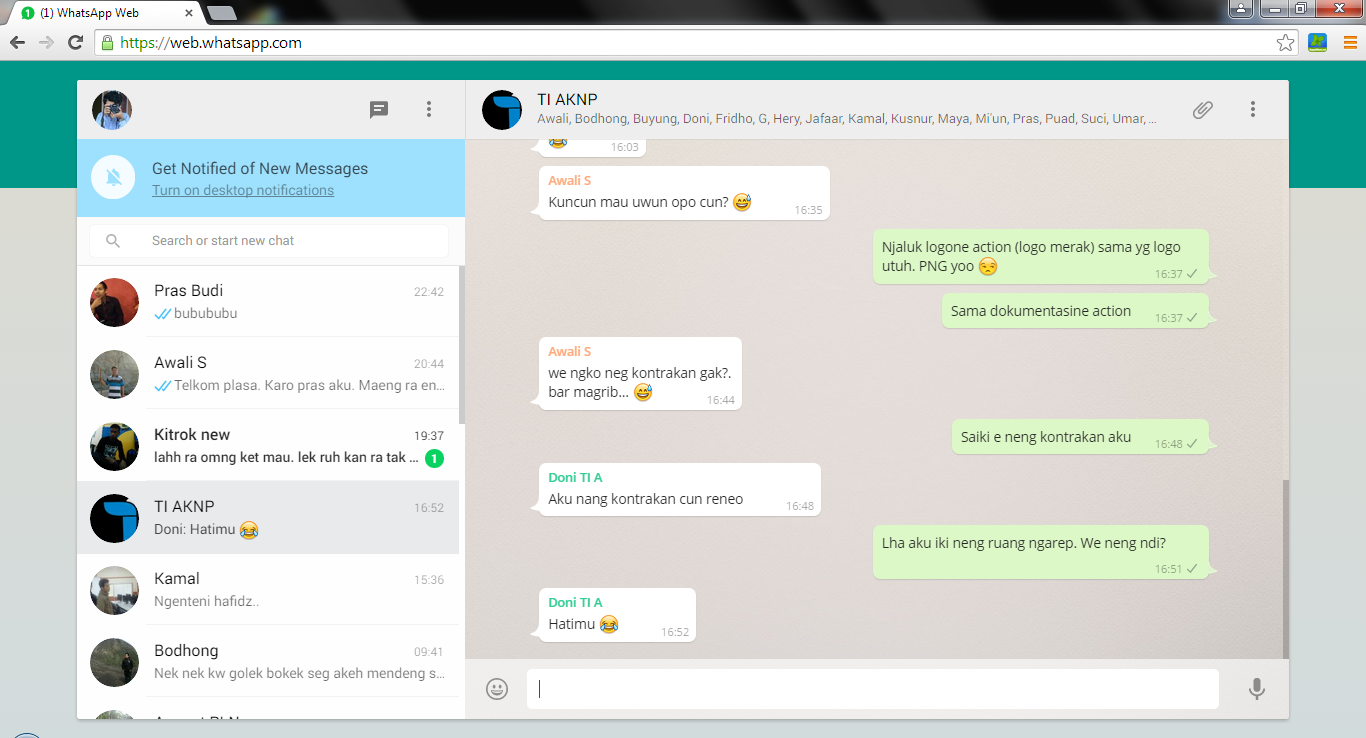
Task: Open Chrome menu hamburger icon
Action: [1350, 43]
